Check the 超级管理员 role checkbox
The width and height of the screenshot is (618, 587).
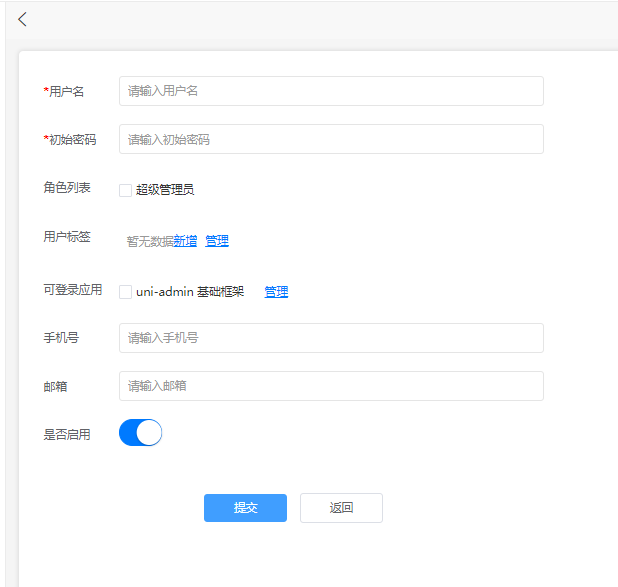tap(125, 190)
